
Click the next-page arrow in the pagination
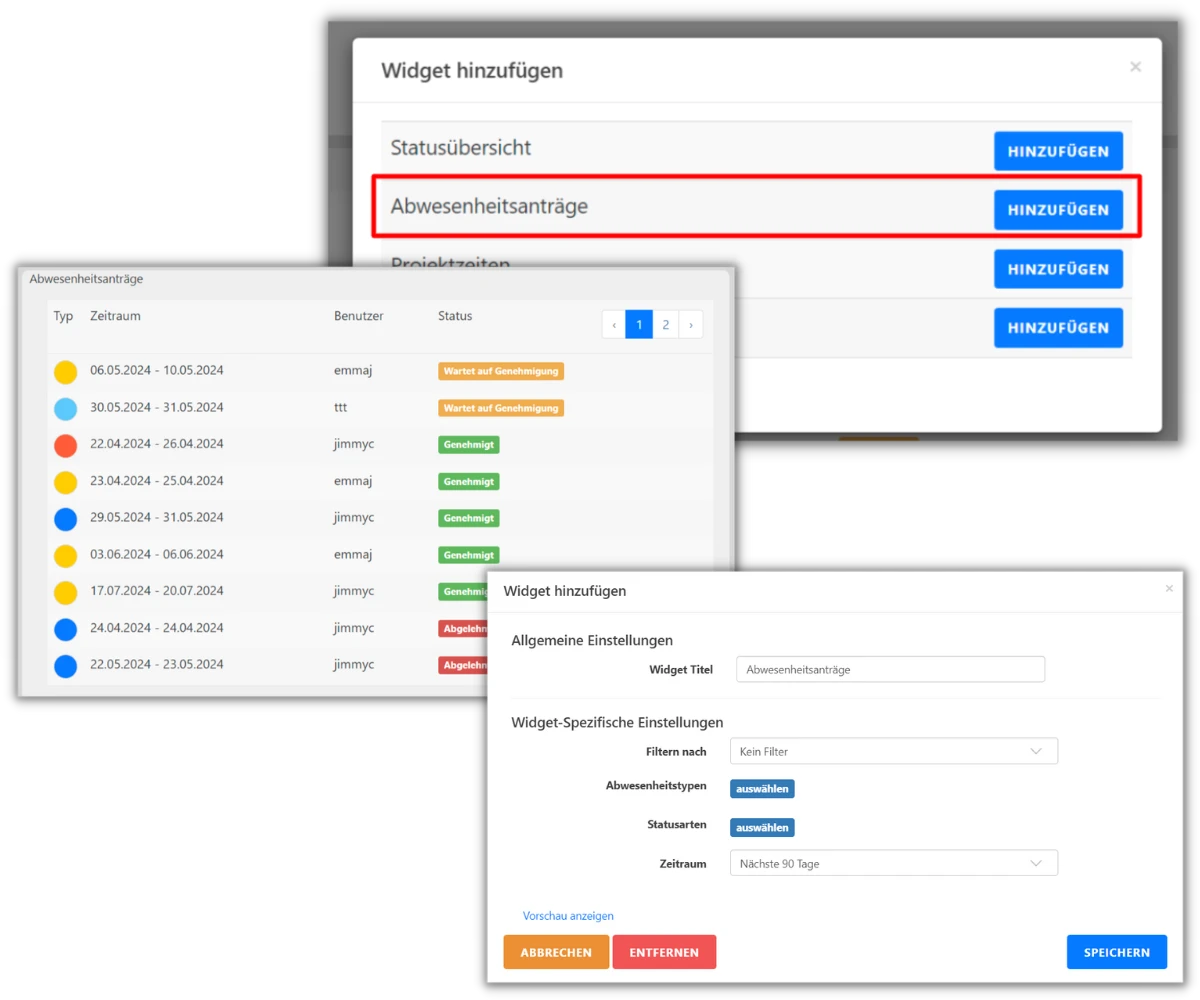[691, 324]
